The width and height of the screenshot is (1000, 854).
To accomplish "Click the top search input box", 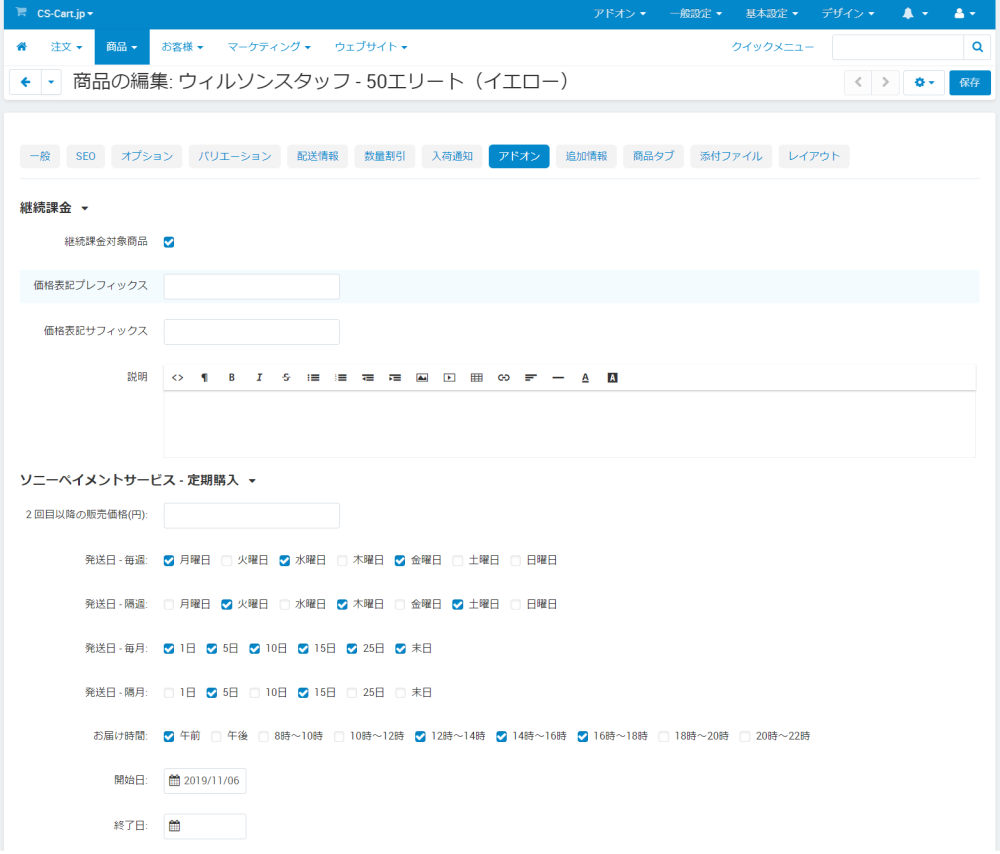I will click(x=898, y=47).
